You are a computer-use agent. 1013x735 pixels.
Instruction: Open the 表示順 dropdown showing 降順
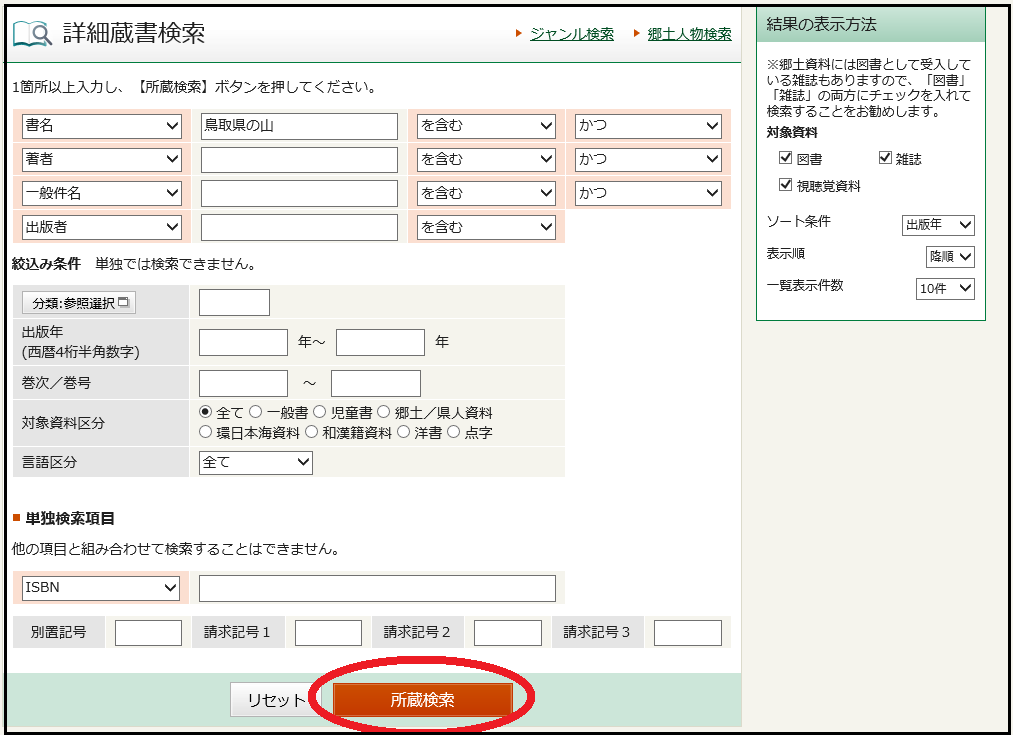pos(950,256)
